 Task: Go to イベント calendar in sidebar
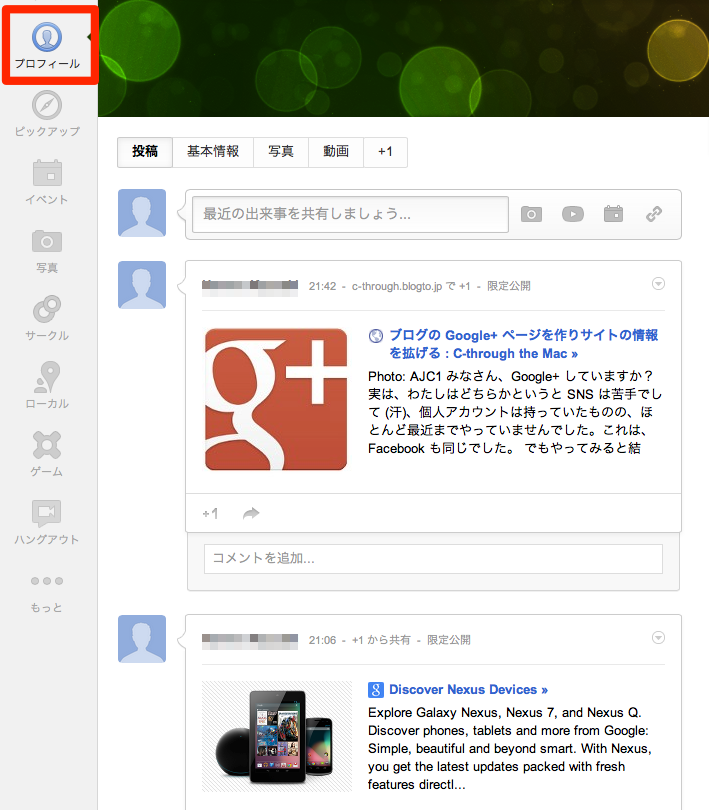click(x=47, y=173)
